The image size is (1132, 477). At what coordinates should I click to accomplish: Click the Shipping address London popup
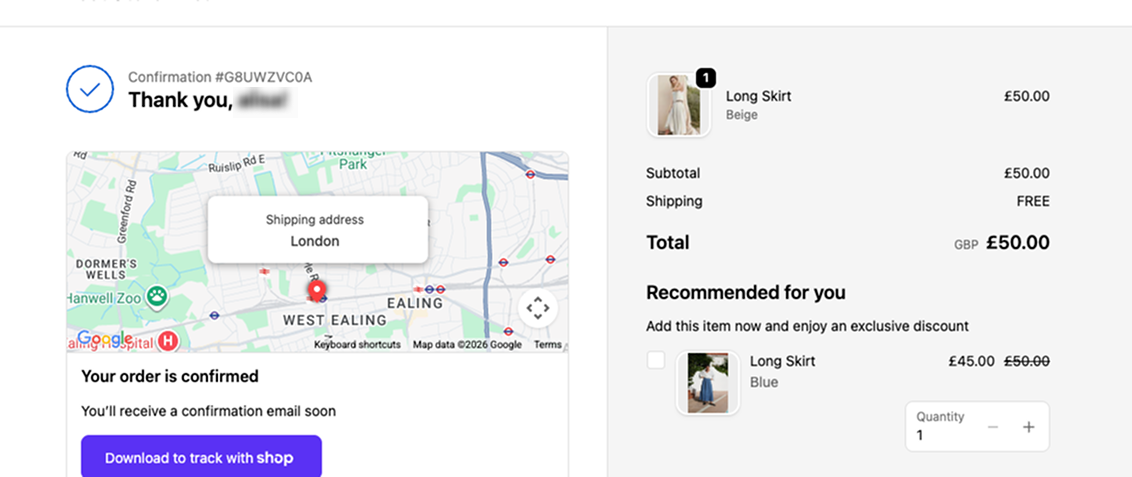[x=318, y=230]
